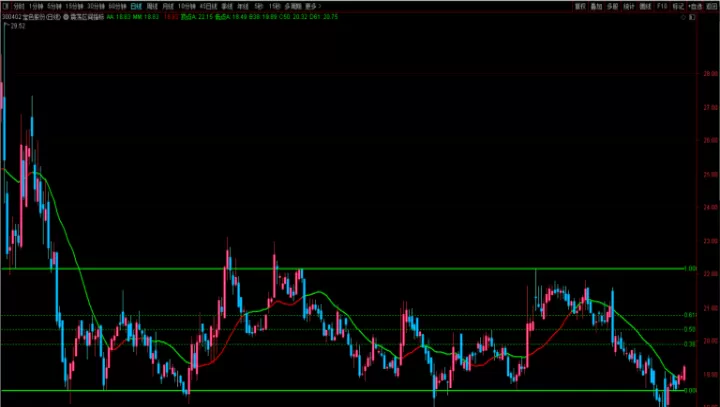Switch to the 60分钟 chart tab
The height and width of the screenshot is (407, 720).
point(117,6)
